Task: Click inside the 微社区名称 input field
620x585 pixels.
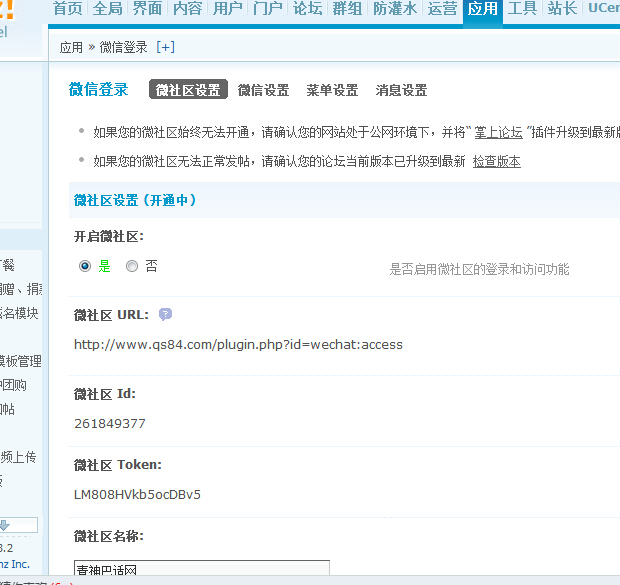Action: coord(202,568)
